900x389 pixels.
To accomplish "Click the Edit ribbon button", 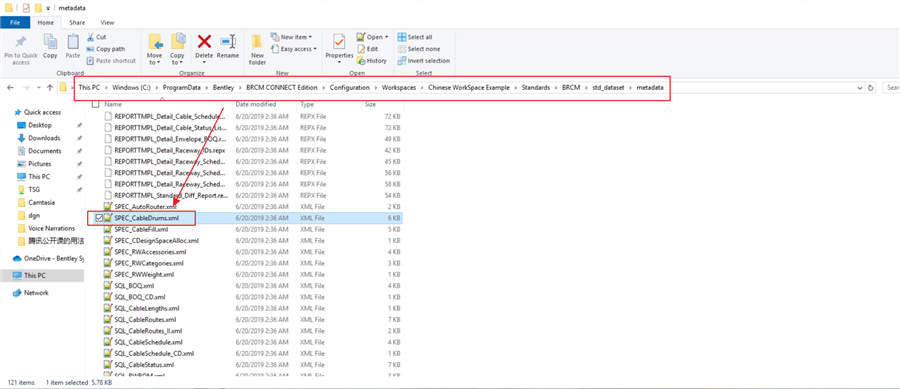I will [x=367, y=49].
